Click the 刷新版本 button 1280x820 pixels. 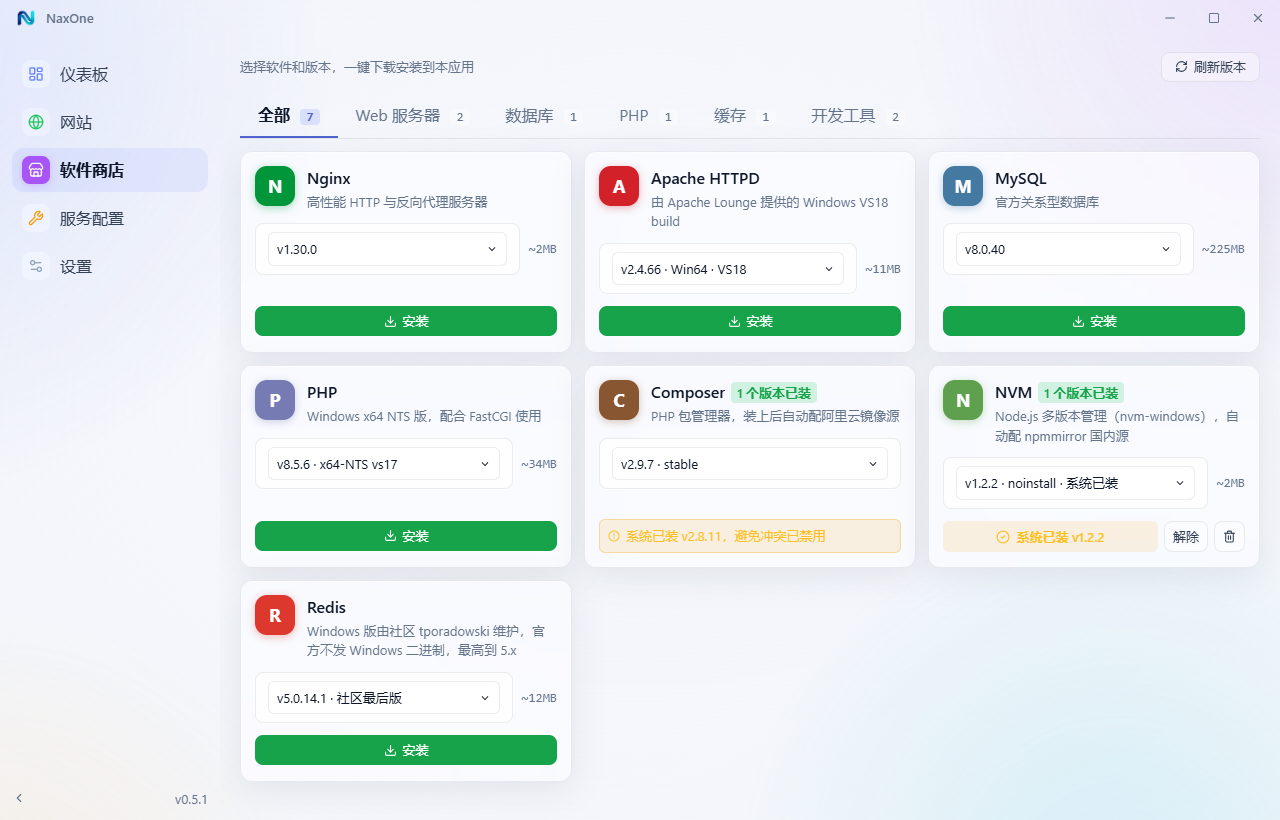1210,67
